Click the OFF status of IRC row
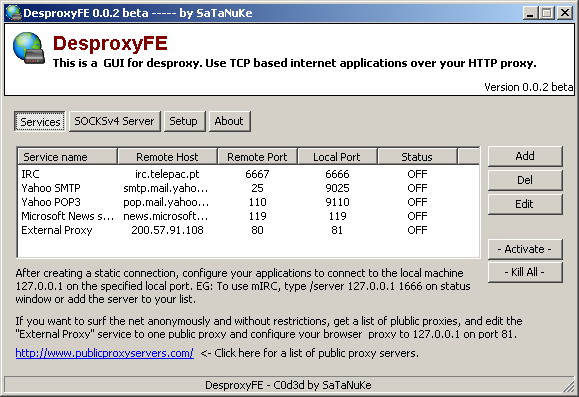The width and height of the screenshot is (579, 397). click(x=417, y=174)
